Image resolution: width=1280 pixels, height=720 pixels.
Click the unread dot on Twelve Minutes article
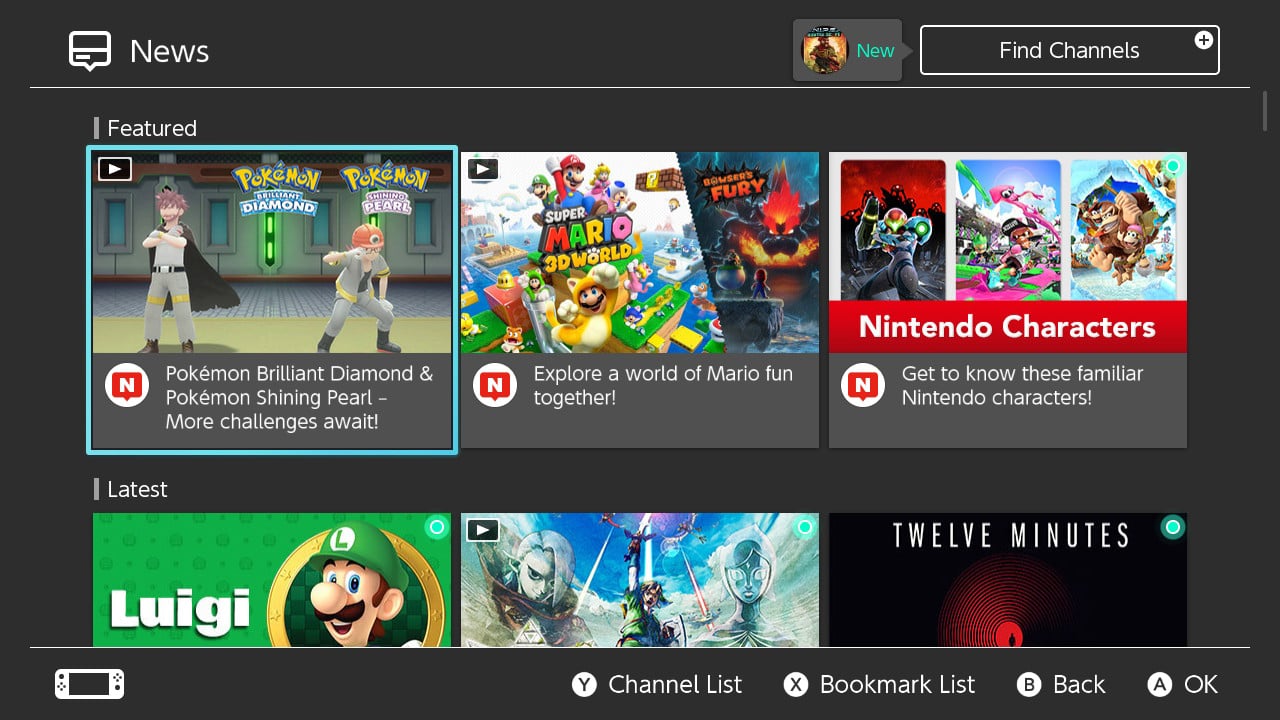coord(1173,528)
